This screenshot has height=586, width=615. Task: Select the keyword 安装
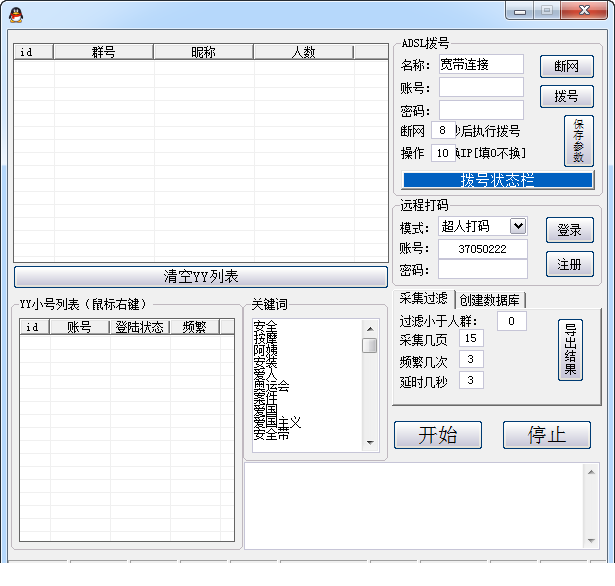[266, 362]
